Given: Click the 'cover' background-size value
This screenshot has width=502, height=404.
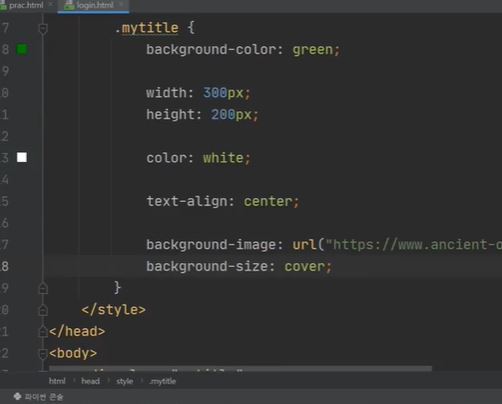Looking at the screenshot, I should click(305, 267).
